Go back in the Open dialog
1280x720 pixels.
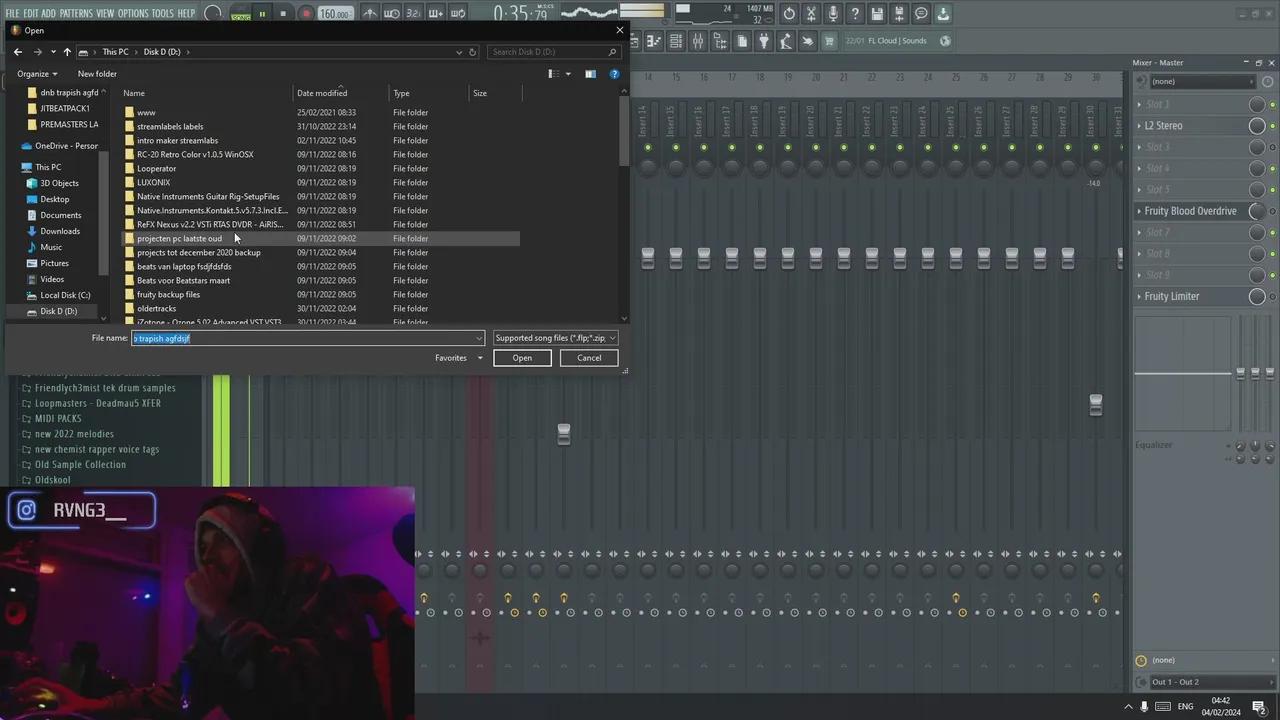(17, 52)
